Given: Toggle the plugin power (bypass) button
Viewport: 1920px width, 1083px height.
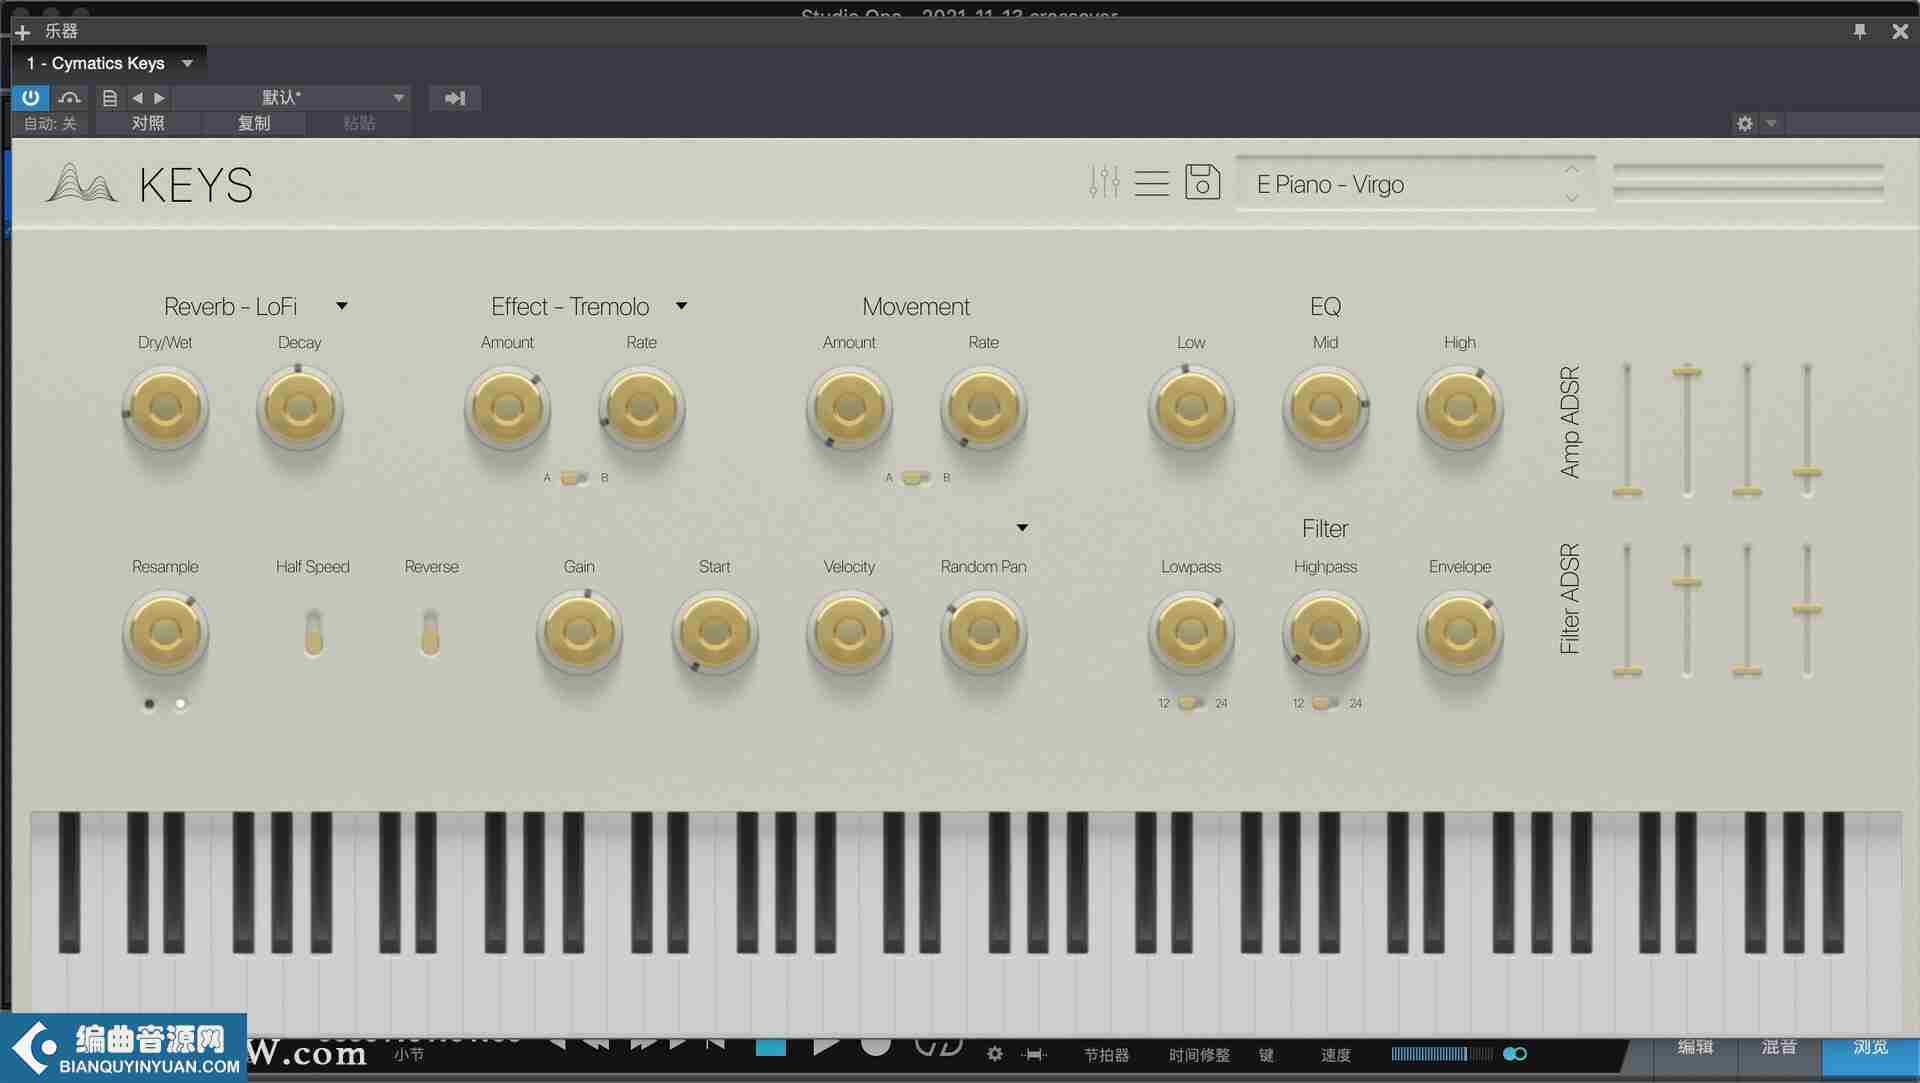Looking at the screenshot, I should pos(31,97).
